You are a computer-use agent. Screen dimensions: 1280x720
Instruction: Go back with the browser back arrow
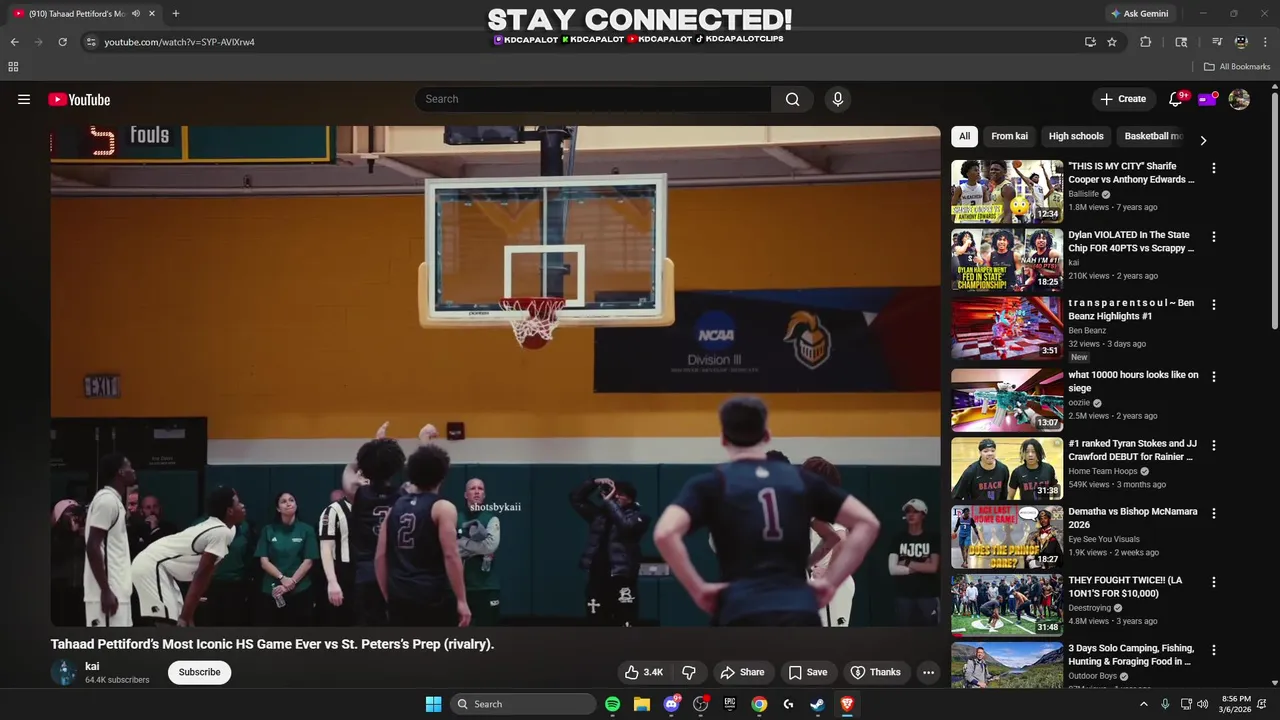14,42
